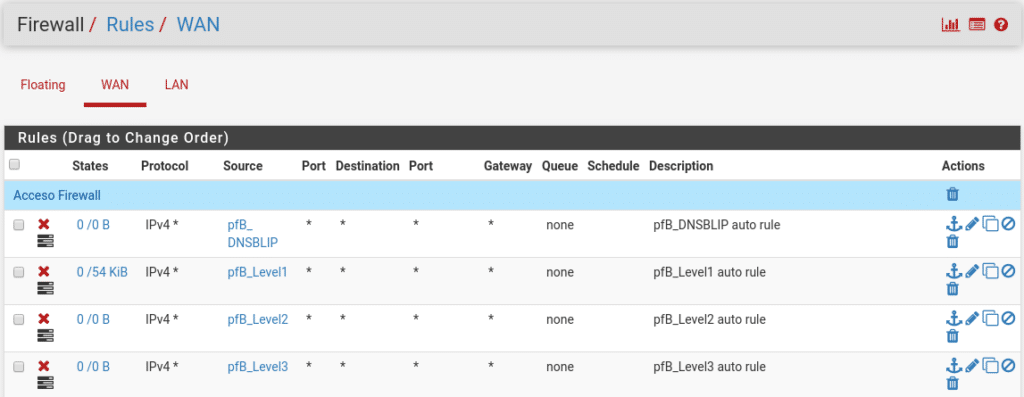Toggle the select-all checkbox in table header

[x=14, y=165]
